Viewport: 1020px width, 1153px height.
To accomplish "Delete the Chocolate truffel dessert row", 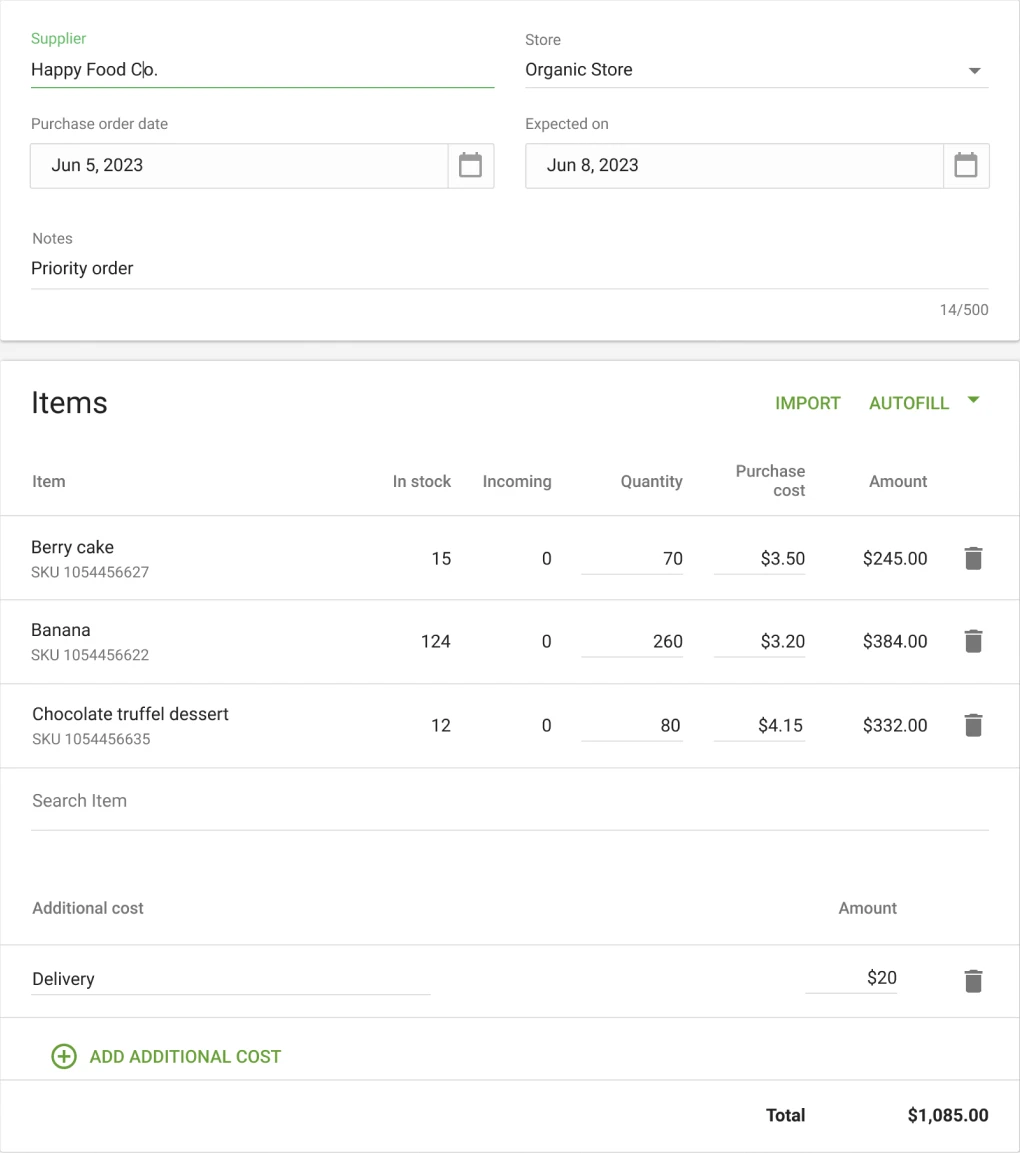I will 973,725.
